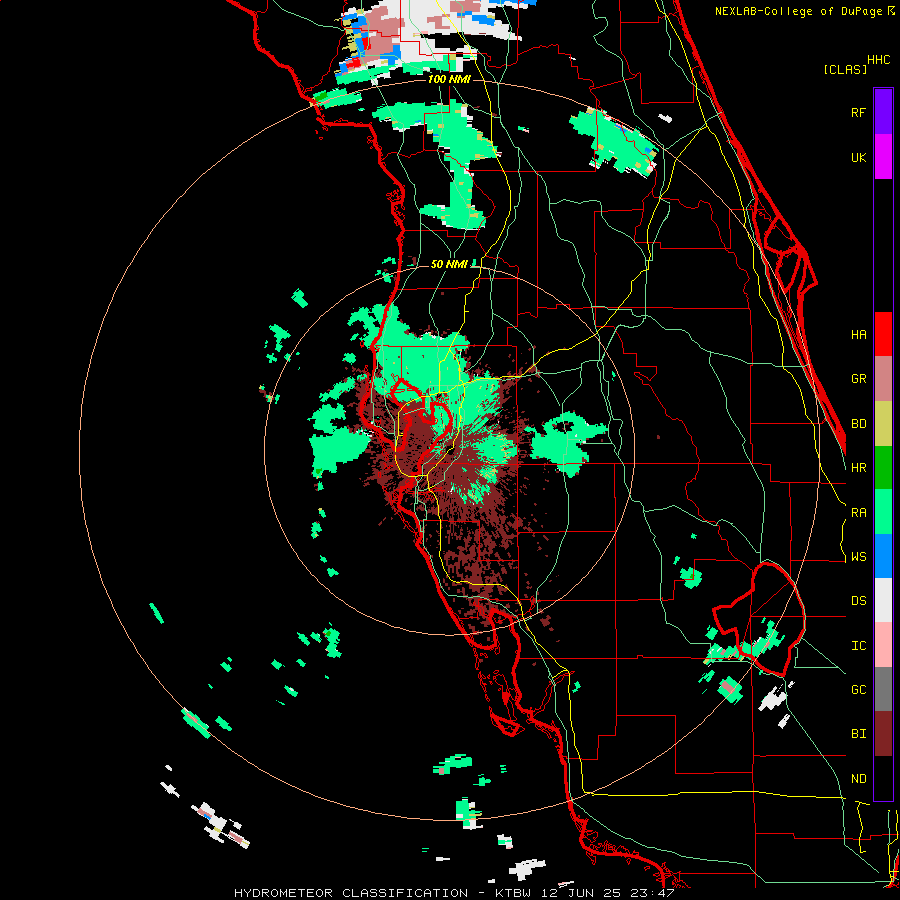900x900 pixels.
Task: Click the gray GC legend color swatch
Action: [883, 689]
